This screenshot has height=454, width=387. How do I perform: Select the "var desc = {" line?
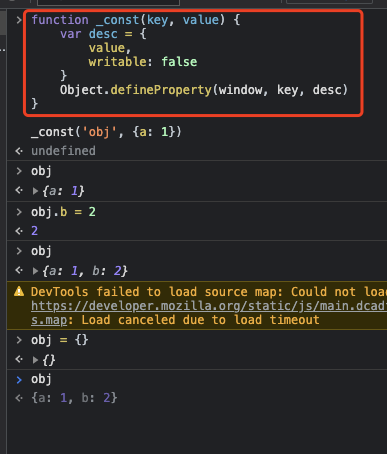click(x=103, y=34)
